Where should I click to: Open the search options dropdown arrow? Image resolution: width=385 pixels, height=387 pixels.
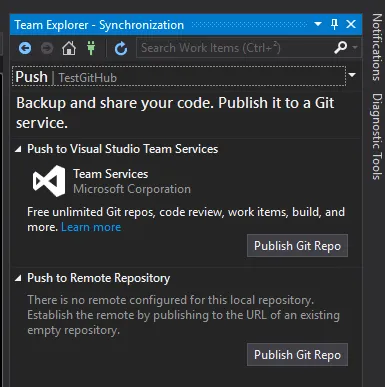coord(355,48)
